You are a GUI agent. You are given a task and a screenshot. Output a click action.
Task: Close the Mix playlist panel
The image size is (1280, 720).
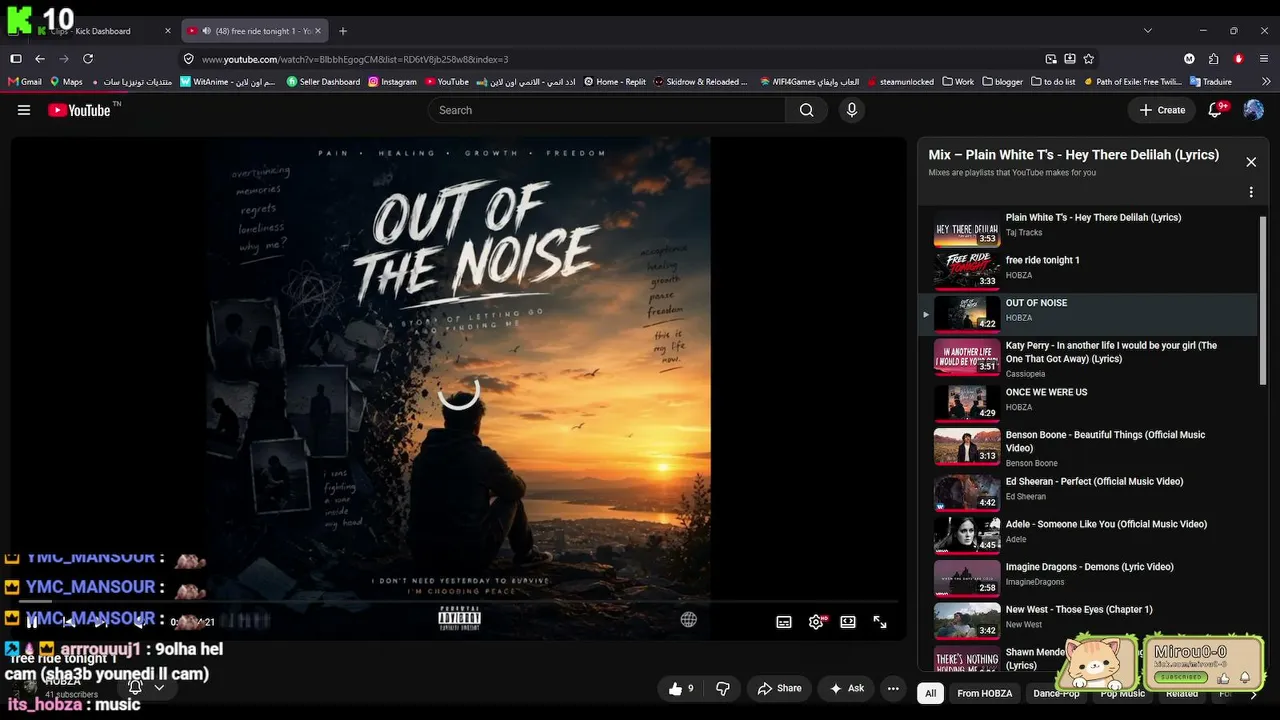click(x=1251, y=162)
